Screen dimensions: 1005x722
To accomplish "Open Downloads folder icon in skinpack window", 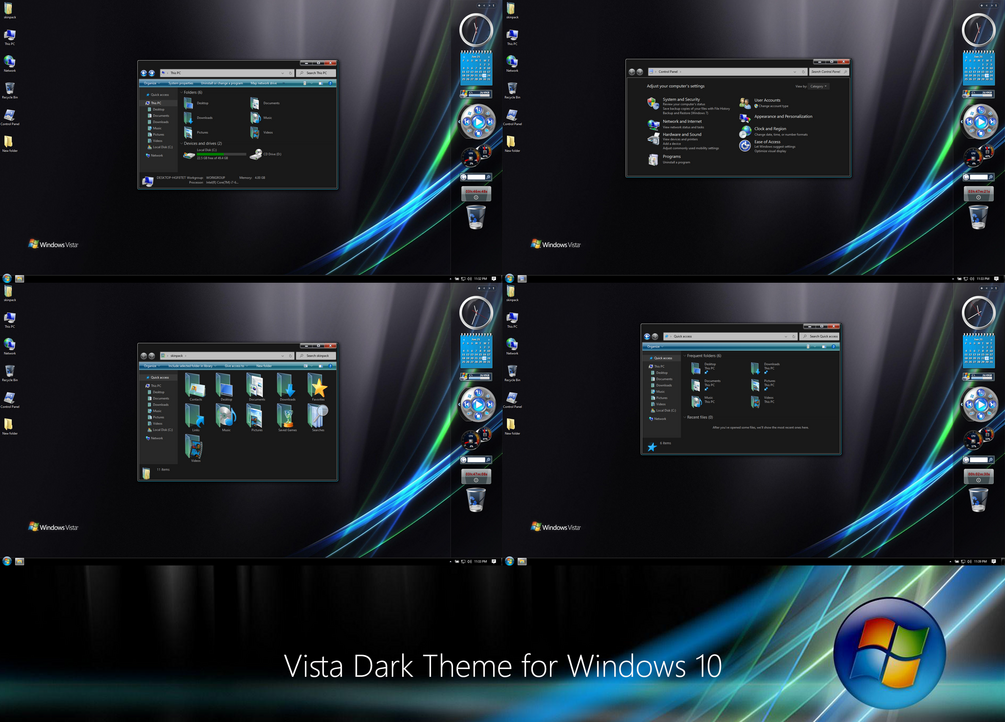I will tap(287, 385).
